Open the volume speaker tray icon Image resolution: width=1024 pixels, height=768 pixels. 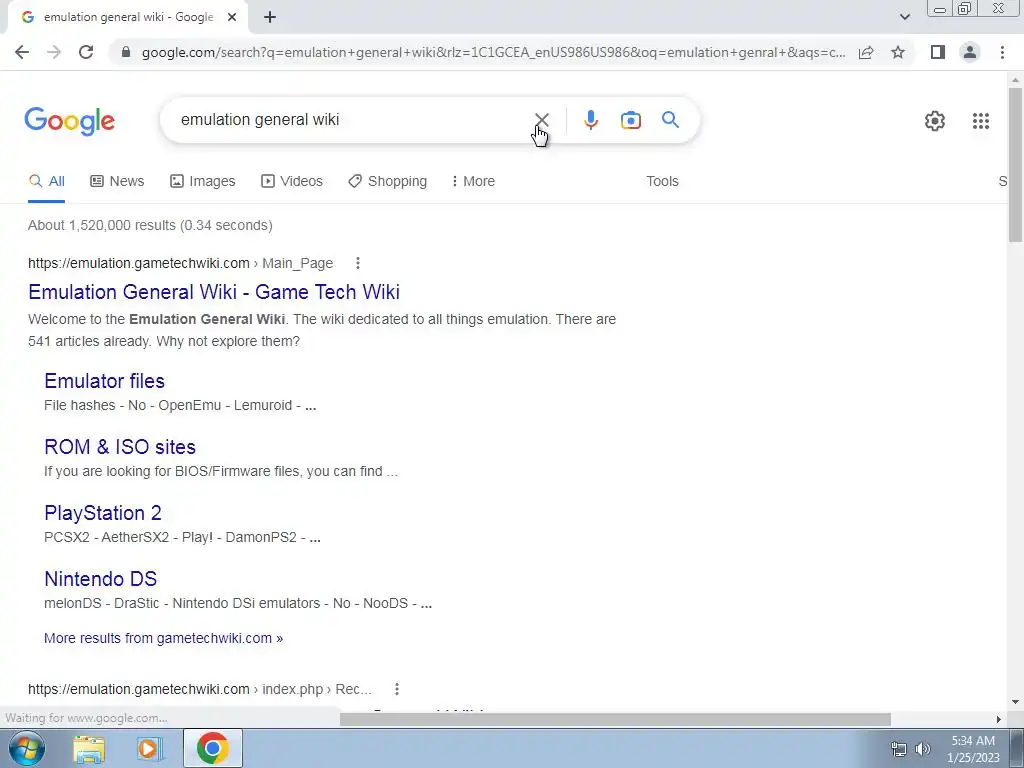[923, 749]
